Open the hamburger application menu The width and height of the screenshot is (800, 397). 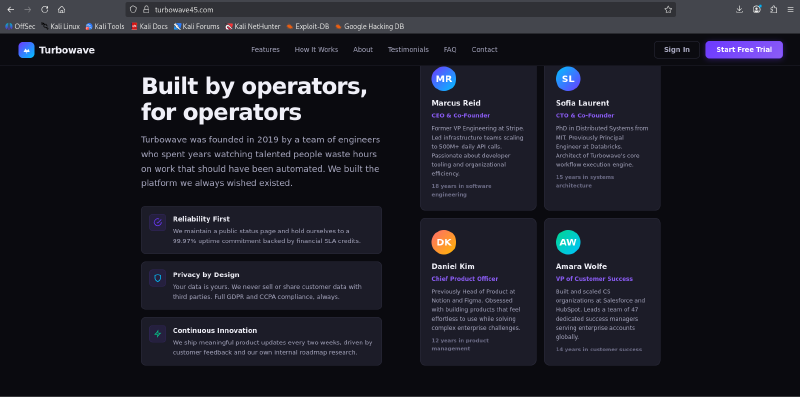[790, 9]
